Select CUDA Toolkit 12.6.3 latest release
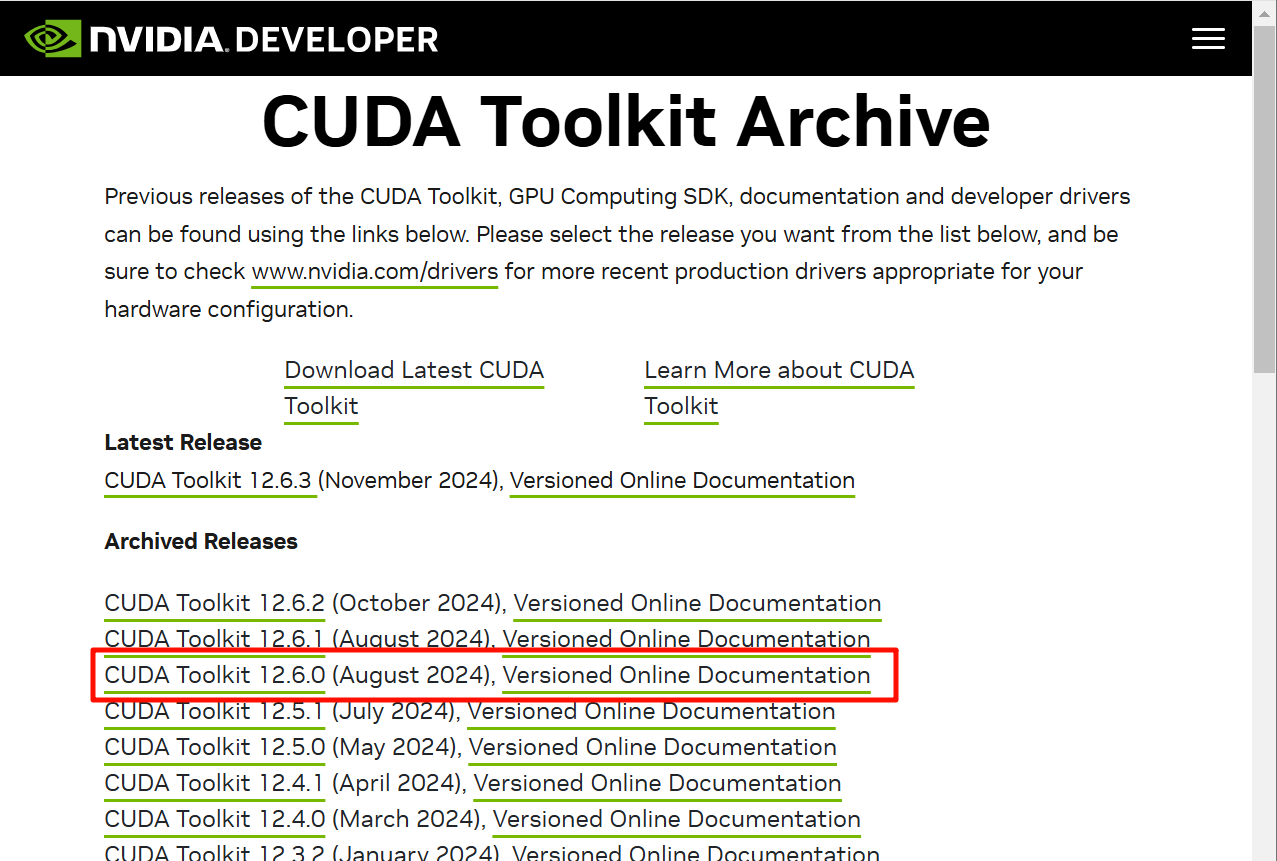Screen dimensions: 1277x861 210,481
